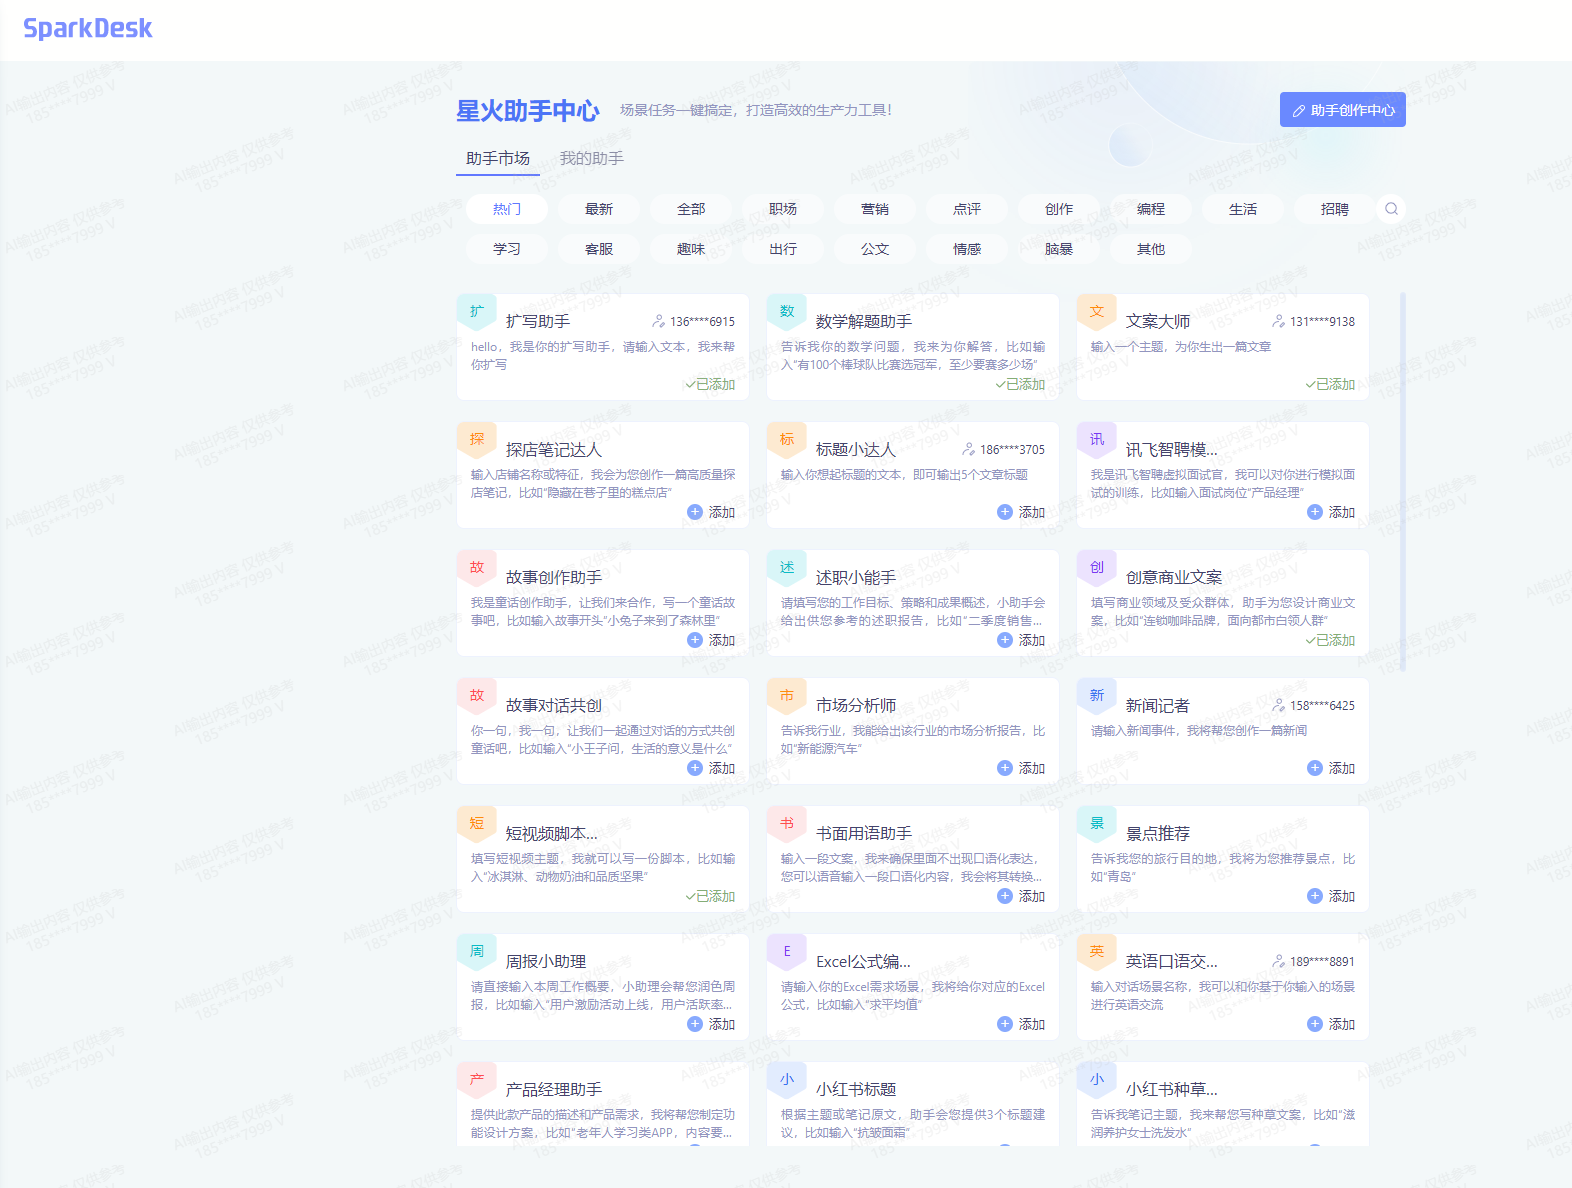This screenshot has width=1572, height=1188.
Task: Open 助手创作中心 button
Action: click(x=1342, y=110)
